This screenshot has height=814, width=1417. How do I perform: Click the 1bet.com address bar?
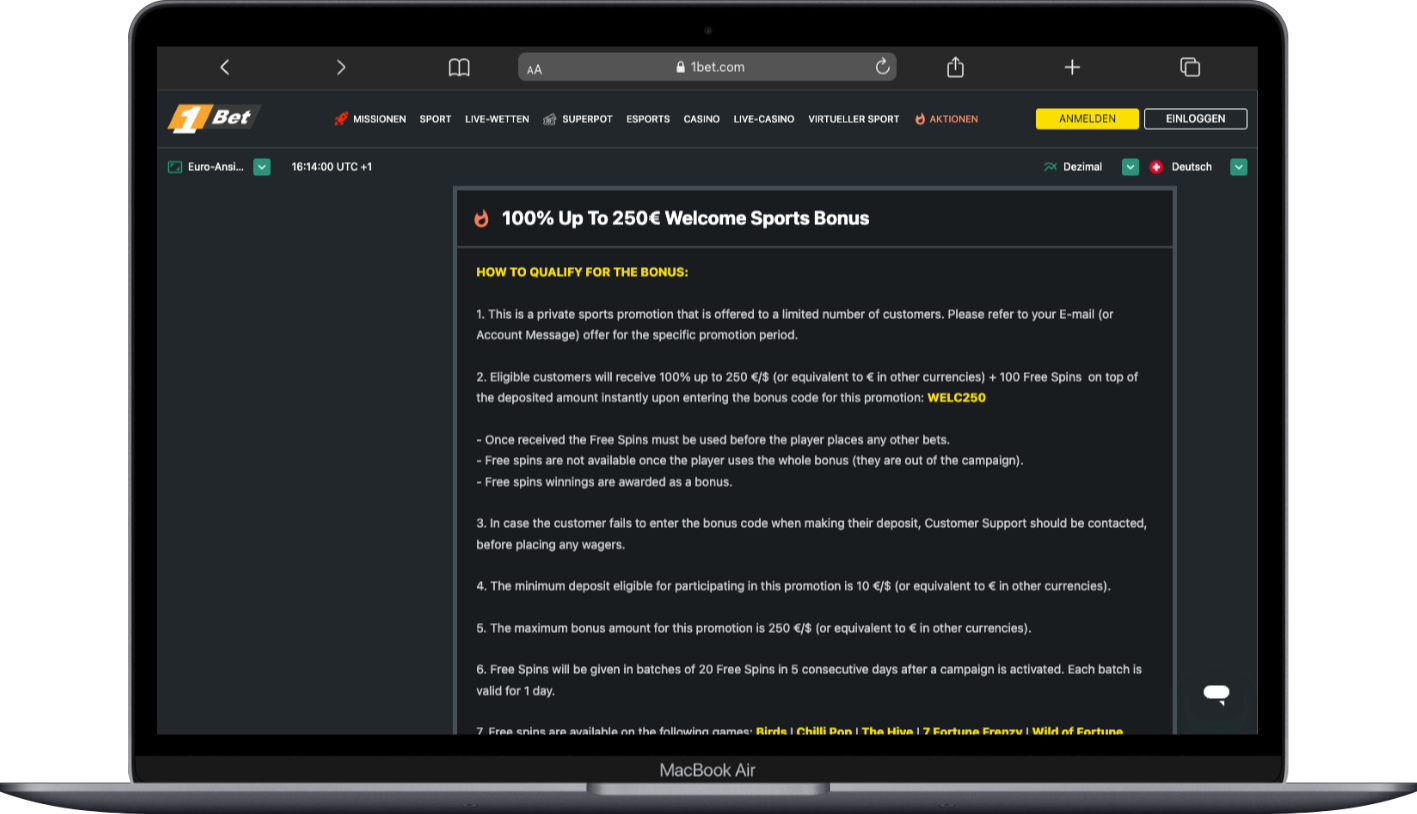pos(710,67)
